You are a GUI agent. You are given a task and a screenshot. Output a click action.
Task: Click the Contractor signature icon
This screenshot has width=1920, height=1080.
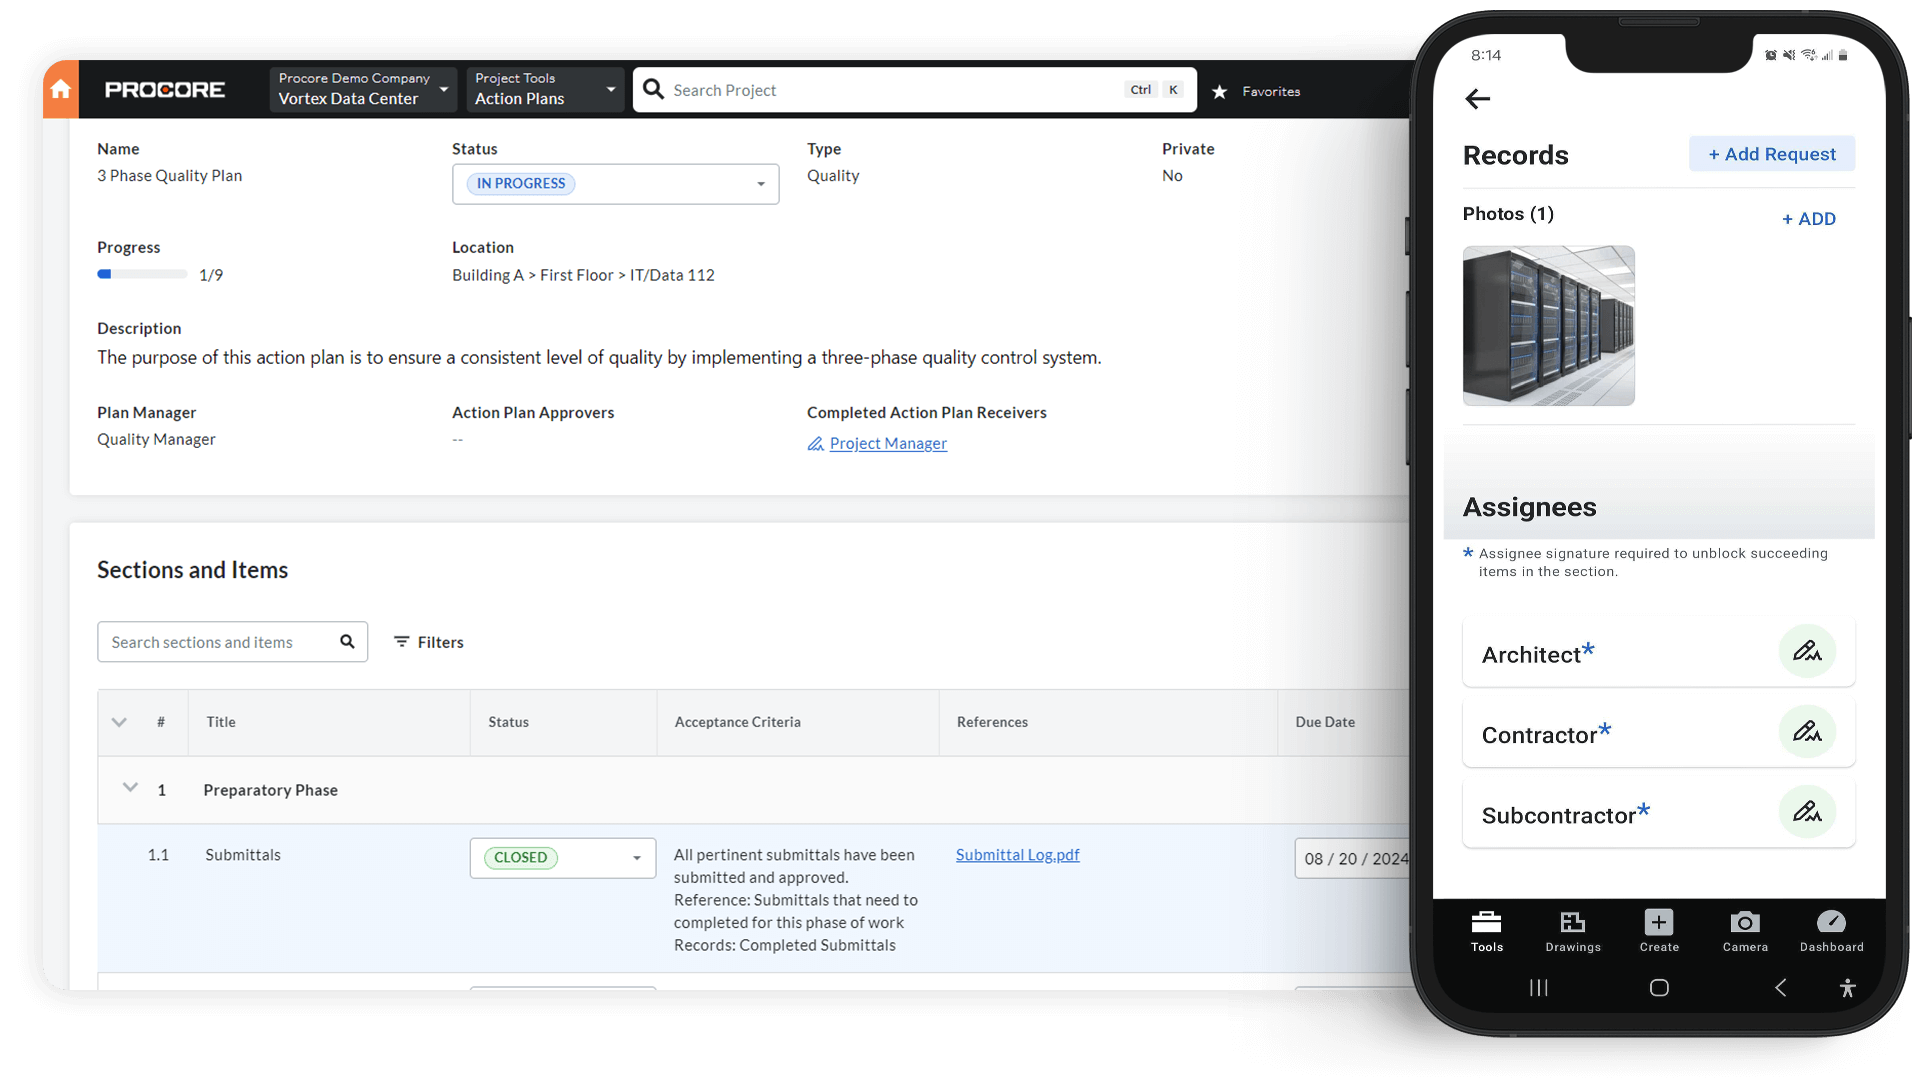coord(1807,732)
